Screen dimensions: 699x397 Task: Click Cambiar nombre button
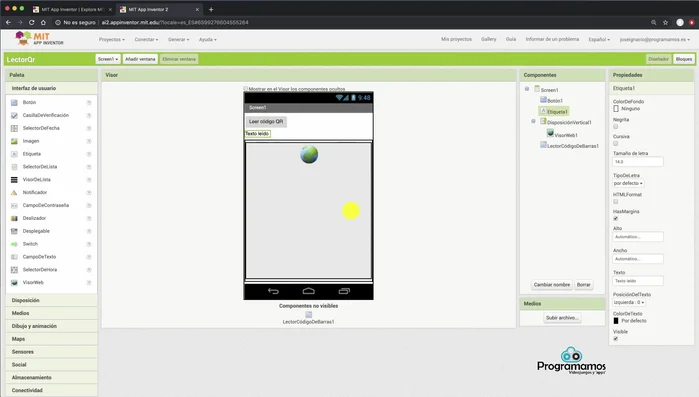pos(551,284)
